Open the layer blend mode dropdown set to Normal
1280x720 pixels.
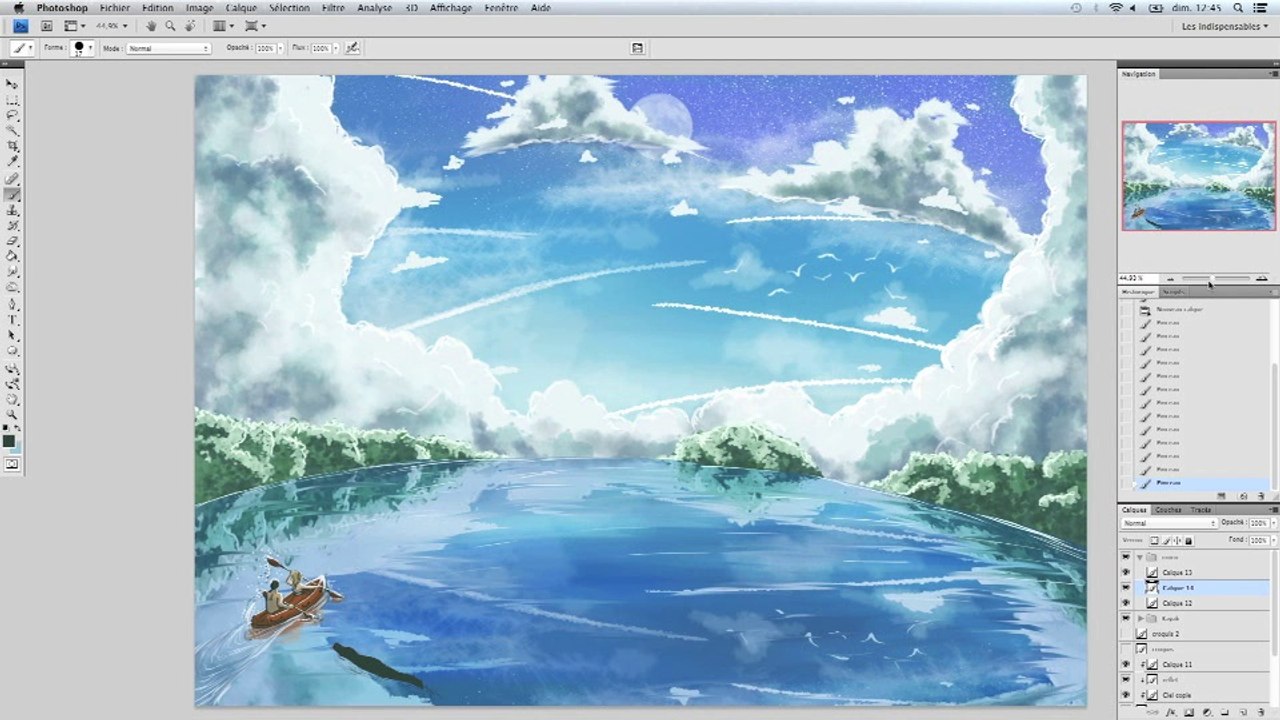1169,523
